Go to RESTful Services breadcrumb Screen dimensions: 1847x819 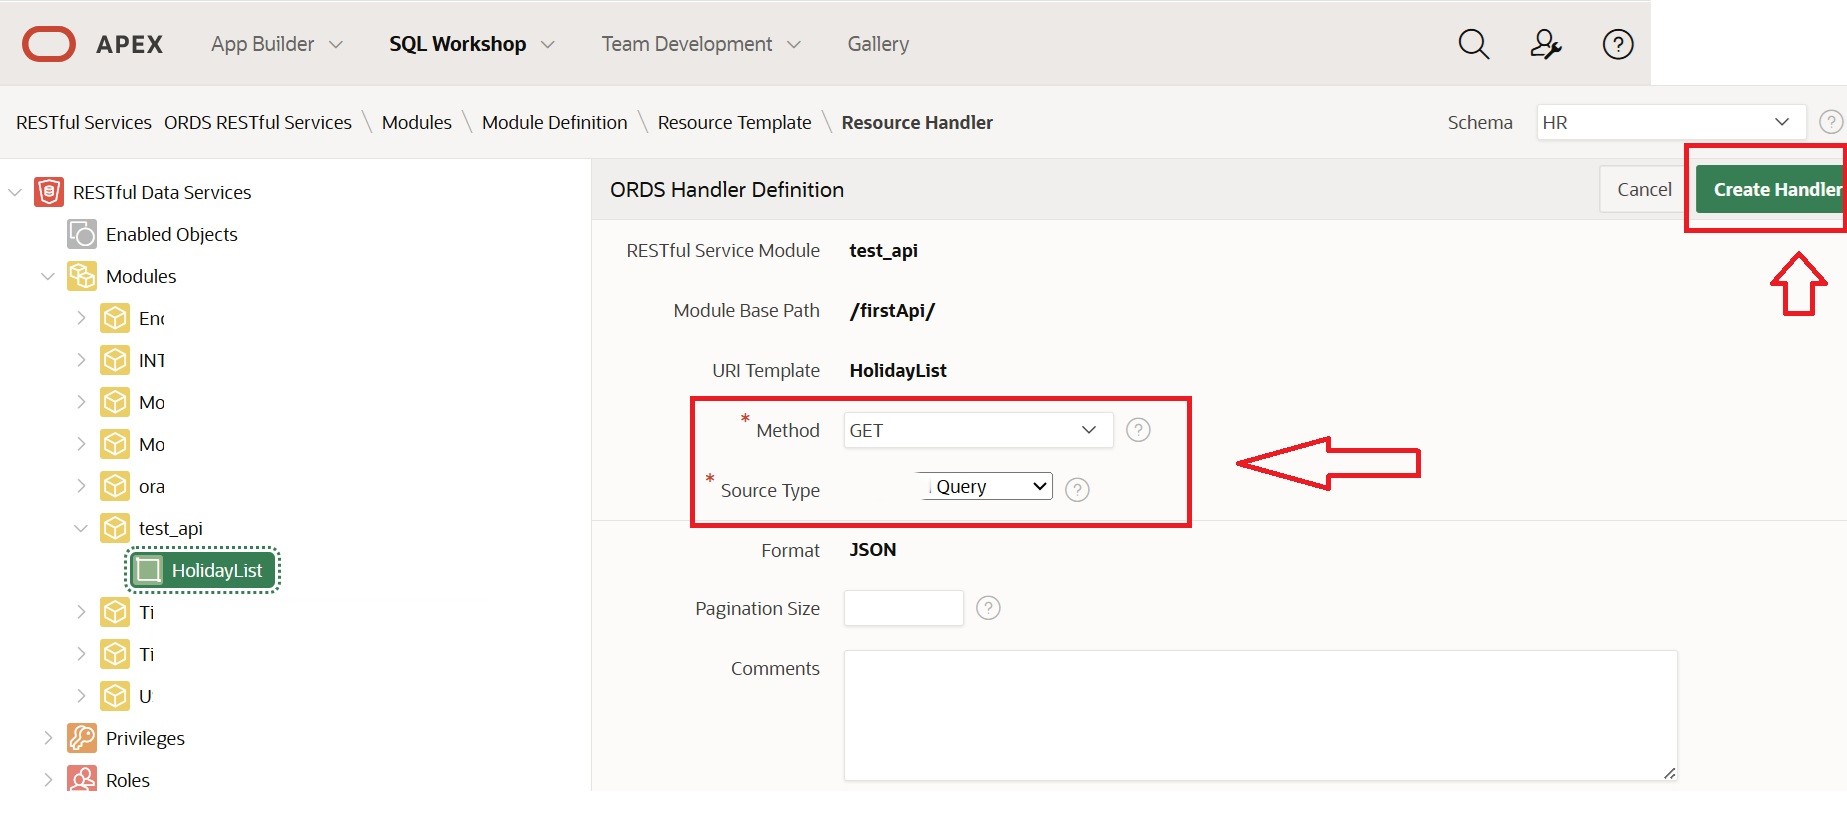click(84, 122)
